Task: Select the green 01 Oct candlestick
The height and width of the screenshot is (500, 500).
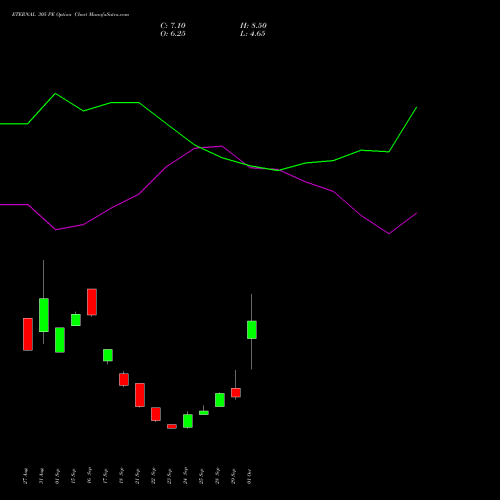Action: (x=252, y=330)
